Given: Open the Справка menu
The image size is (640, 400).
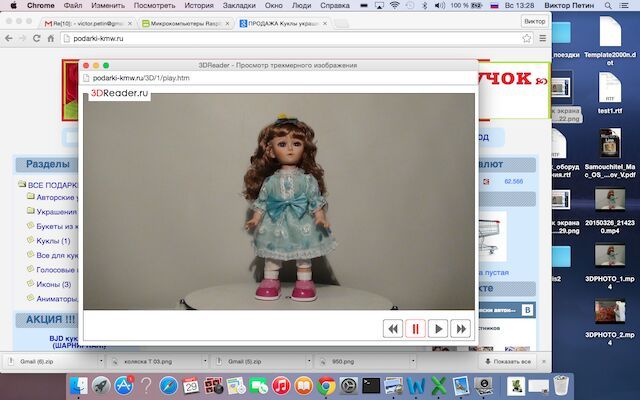Looking at the screenshot, I should pyautogui.click(x=335, y=5).
